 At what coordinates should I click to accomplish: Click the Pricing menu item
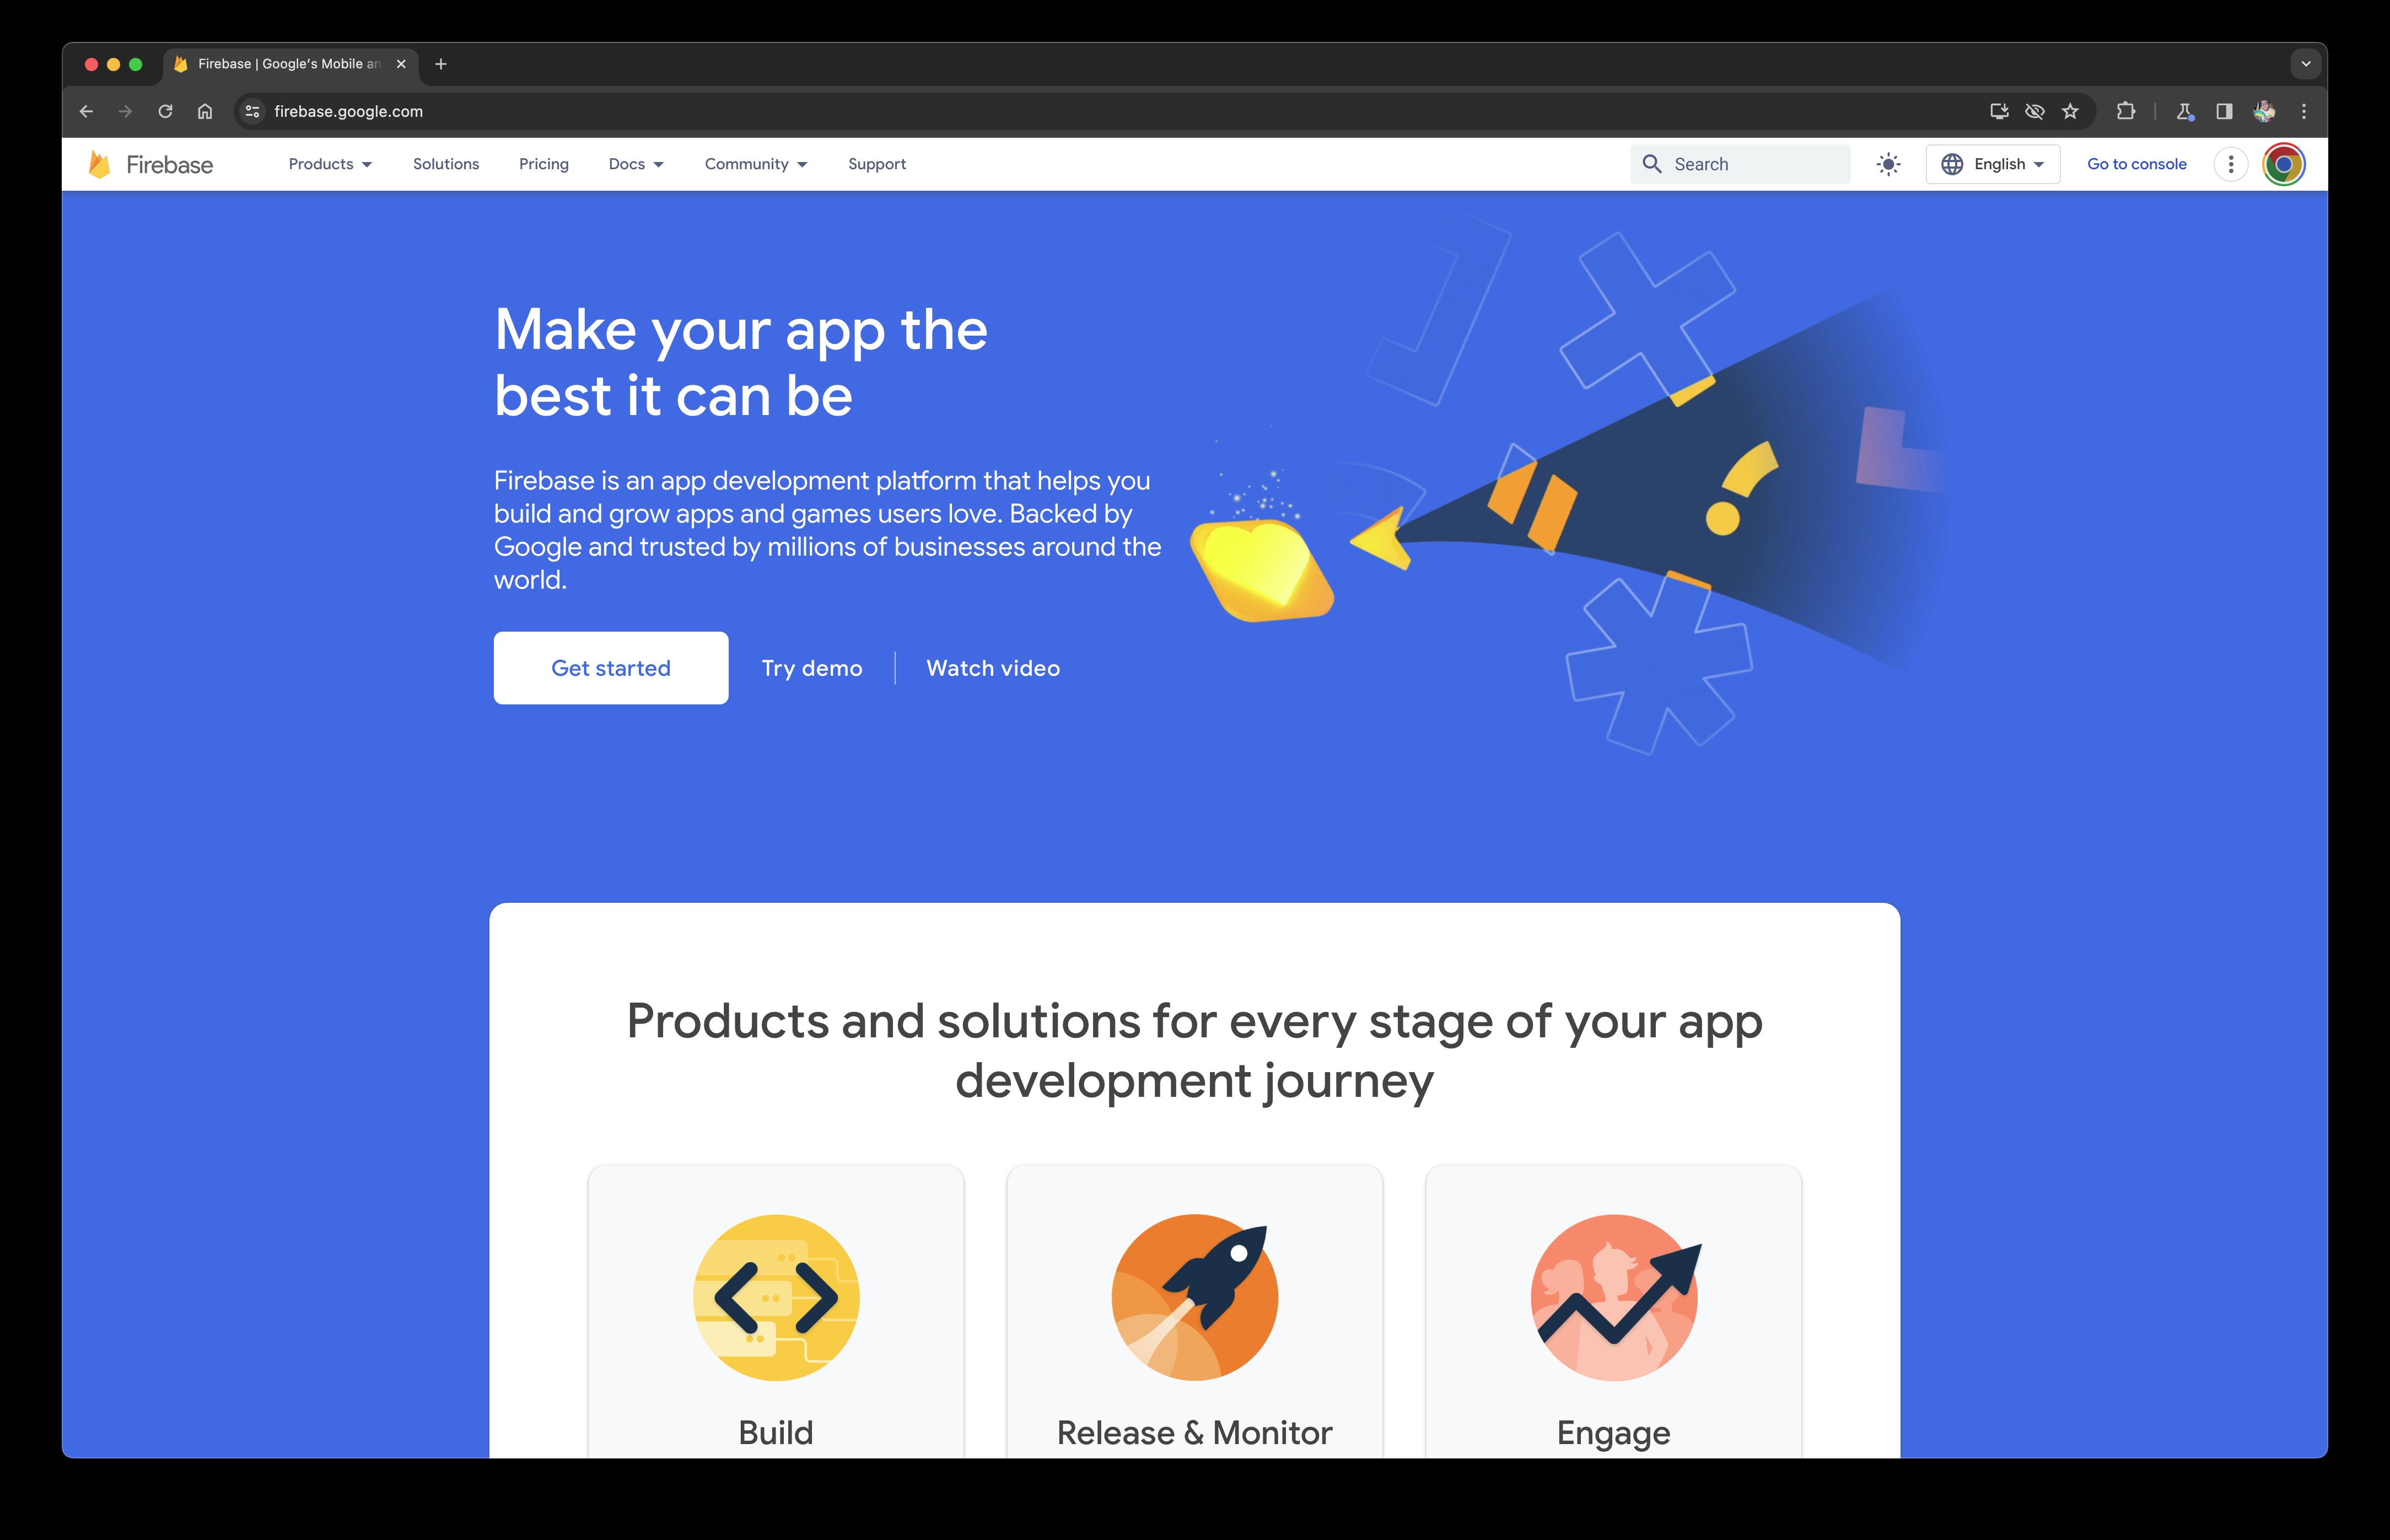[542, 164]
